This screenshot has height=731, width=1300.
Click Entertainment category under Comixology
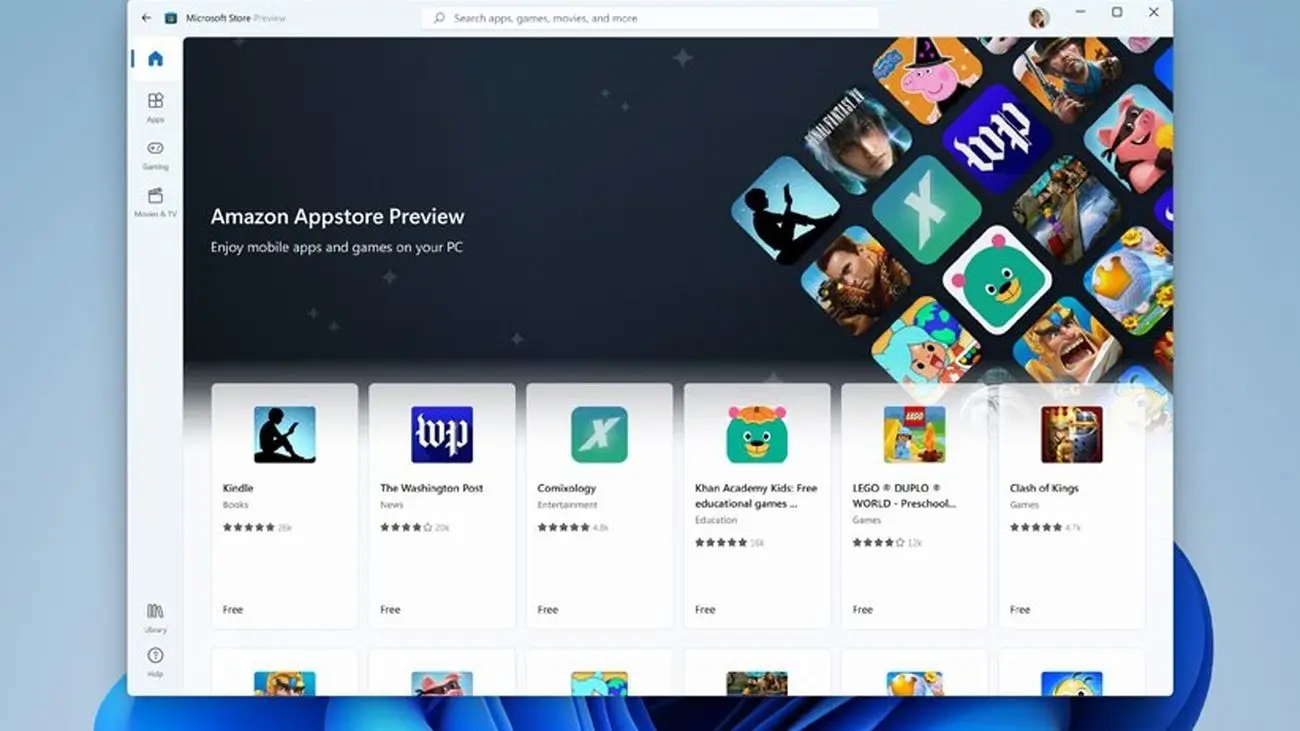pos(567,505)
